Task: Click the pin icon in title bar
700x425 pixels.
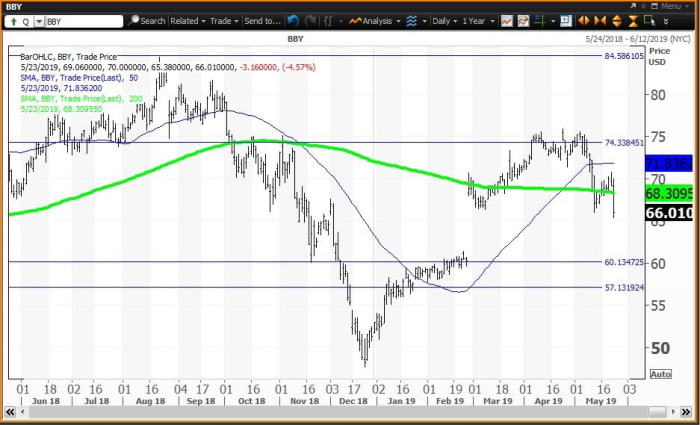Action: (x=644, y=6)
